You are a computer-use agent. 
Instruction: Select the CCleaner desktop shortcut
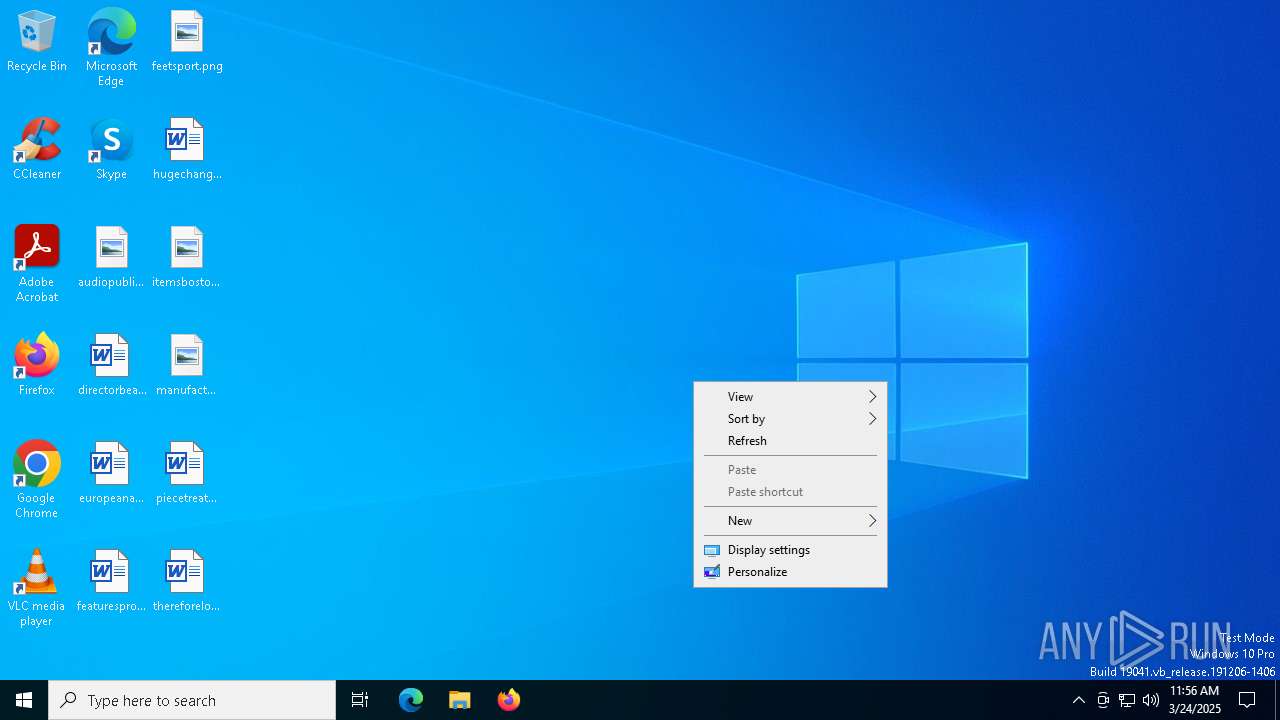click(37, 150)
